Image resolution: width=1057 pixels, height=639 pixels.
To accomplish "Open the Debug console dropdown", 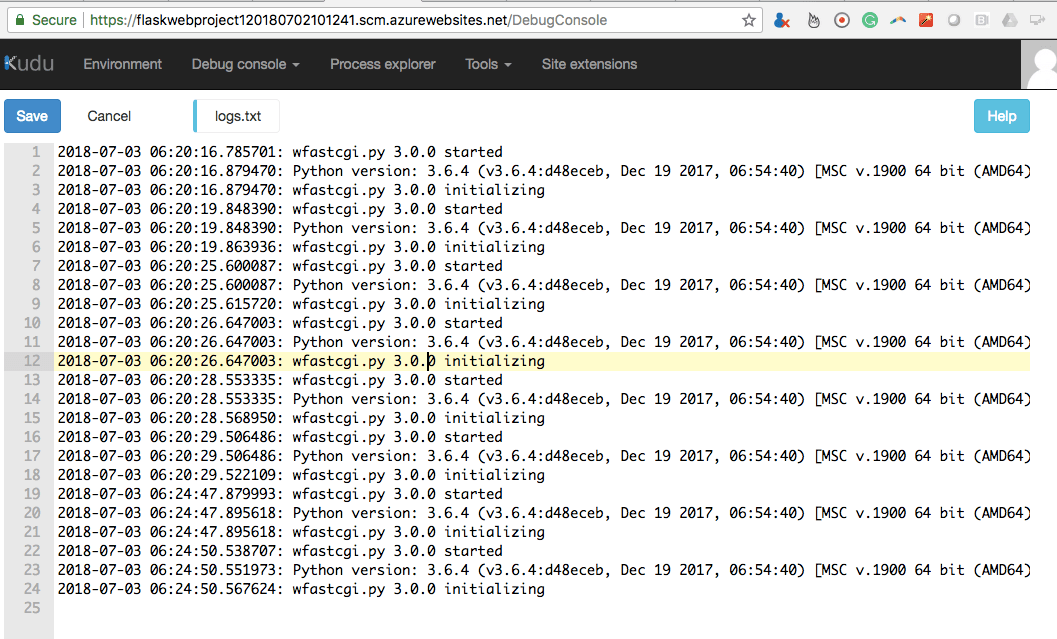I will pyautogui.click(x=245, y=63).
